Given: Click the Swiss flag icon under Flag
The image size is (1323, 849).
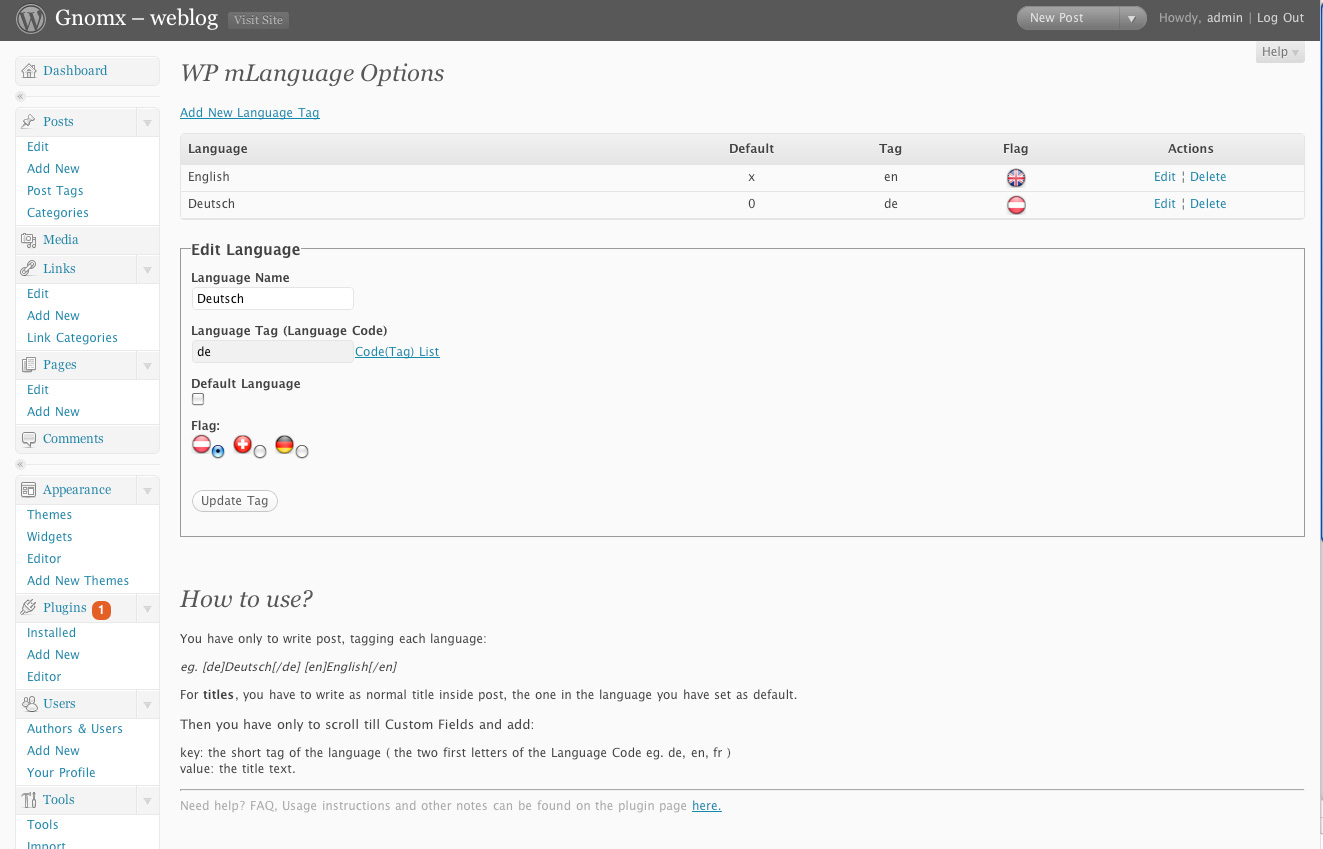Looking at the screenshot, I should (x=242, y=445).
